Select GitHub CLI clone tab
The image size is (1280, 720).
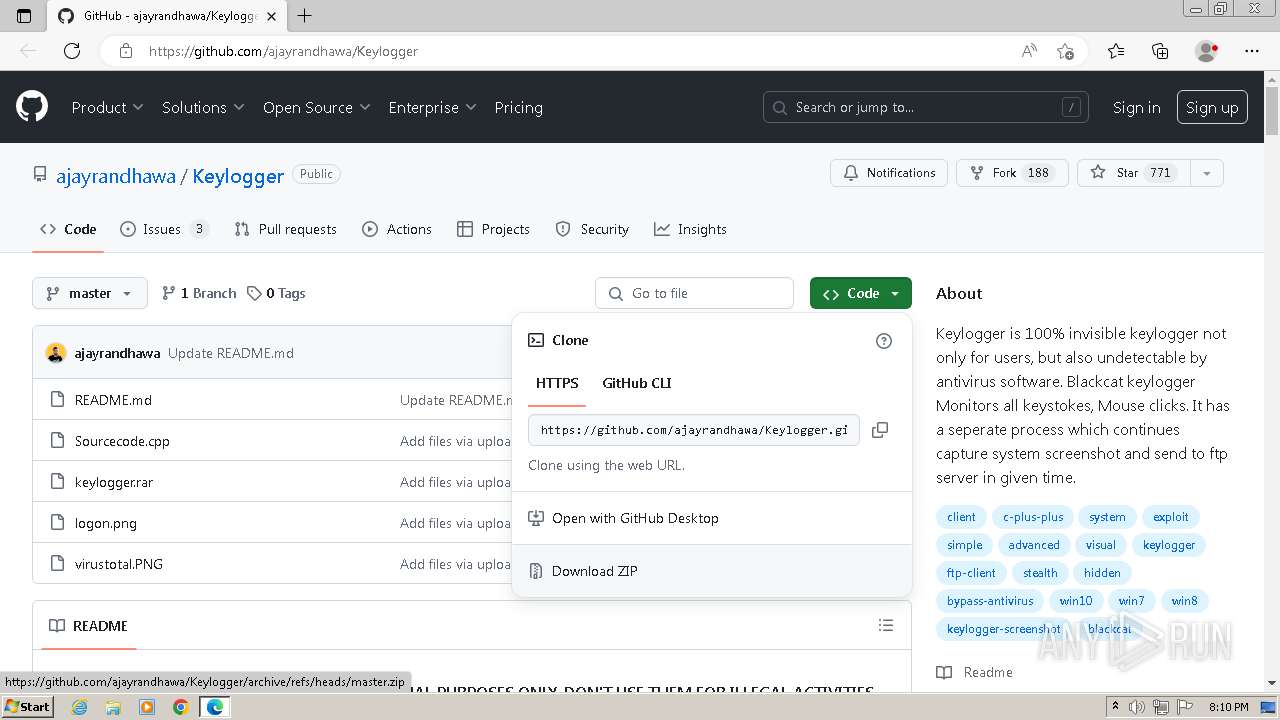click(x=637, y=383)
